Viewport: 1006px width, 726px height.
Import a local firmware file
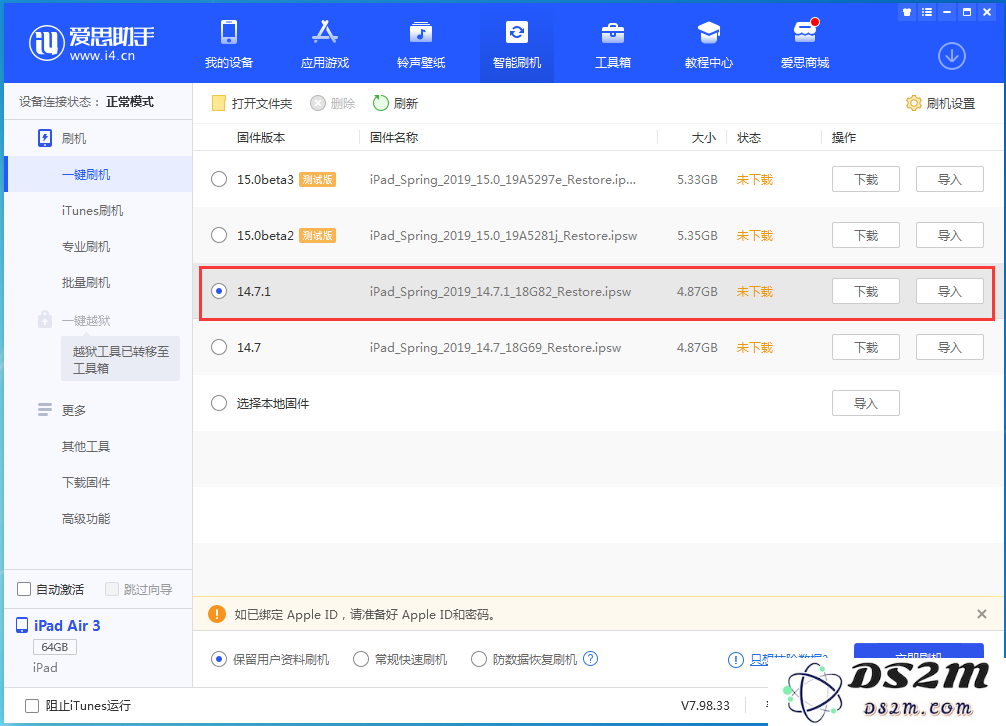click(x=865, y=403)
